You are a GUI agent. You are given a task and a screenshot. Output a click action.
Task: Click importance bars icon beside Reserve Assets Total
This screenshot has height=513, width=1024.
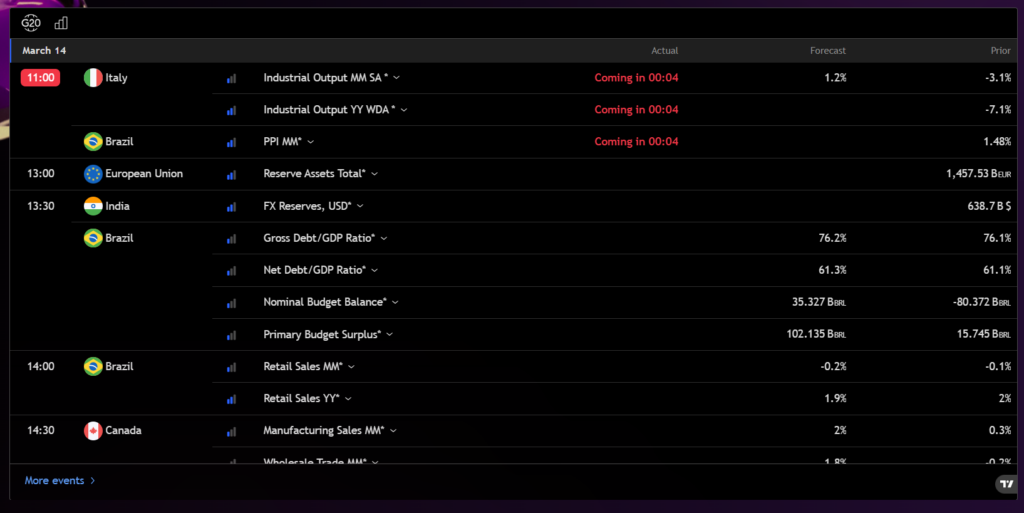pyautogui.click(x=231, y=174)
